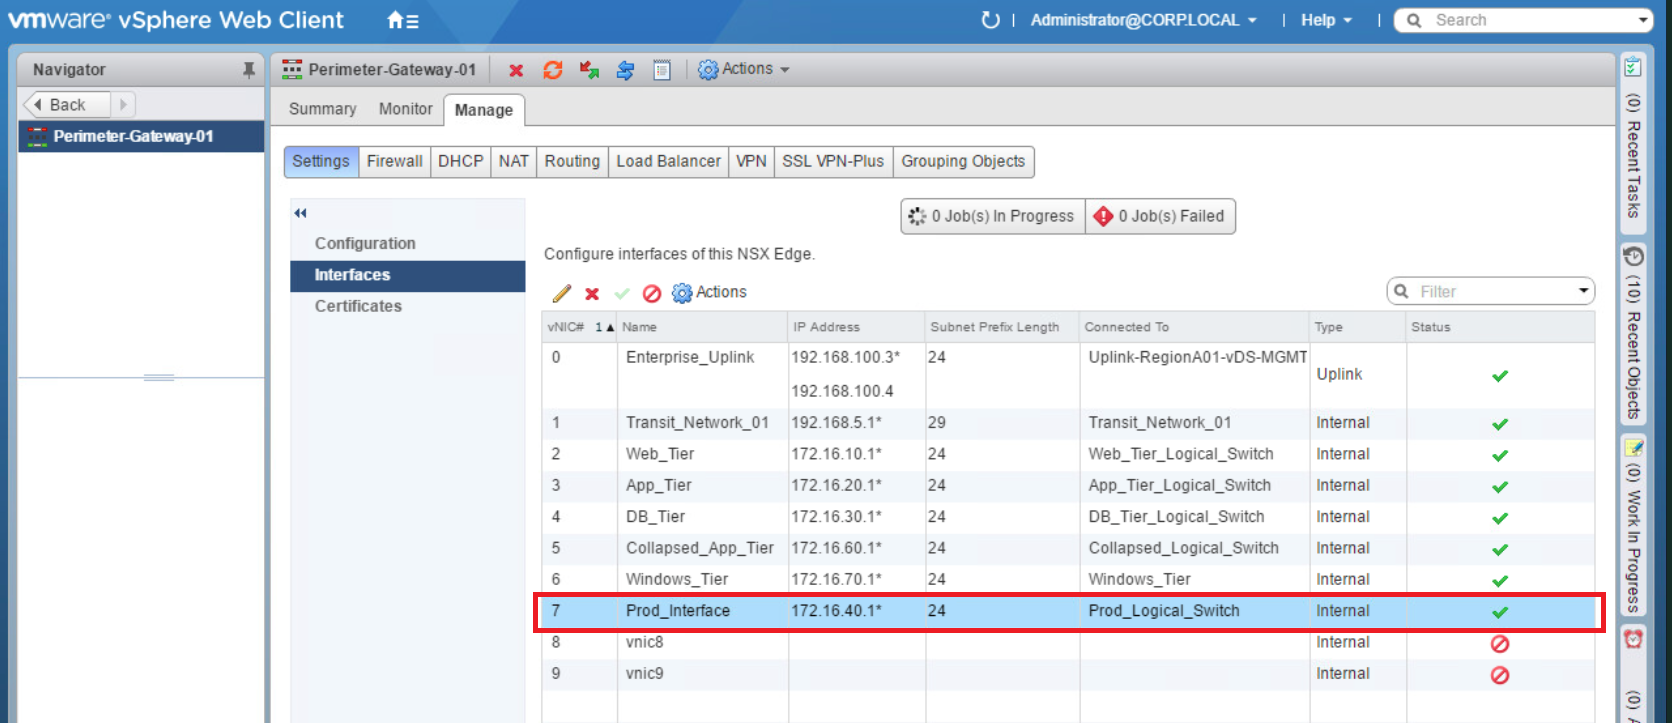Open the Filter dropdown arrow
1672x723 pixels.
point(1583,291)
